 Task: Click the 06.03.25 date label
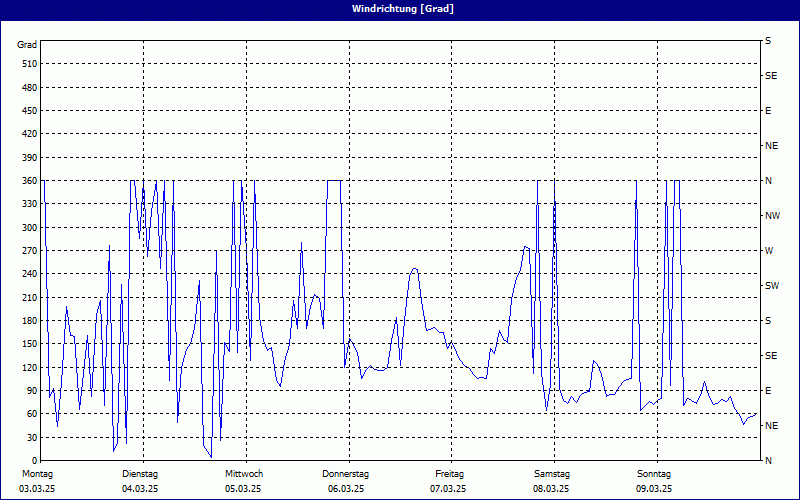click(346, 489)
